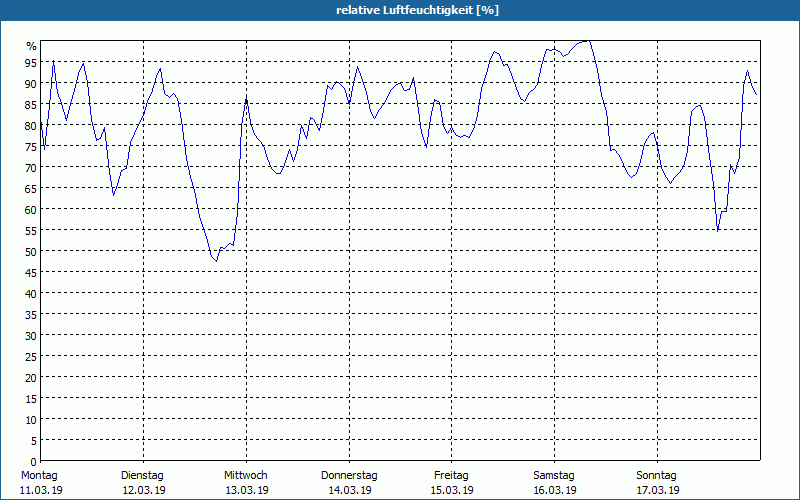
Task: Click the 50 value on the y-axis
Action: click(x=31, y=252)
